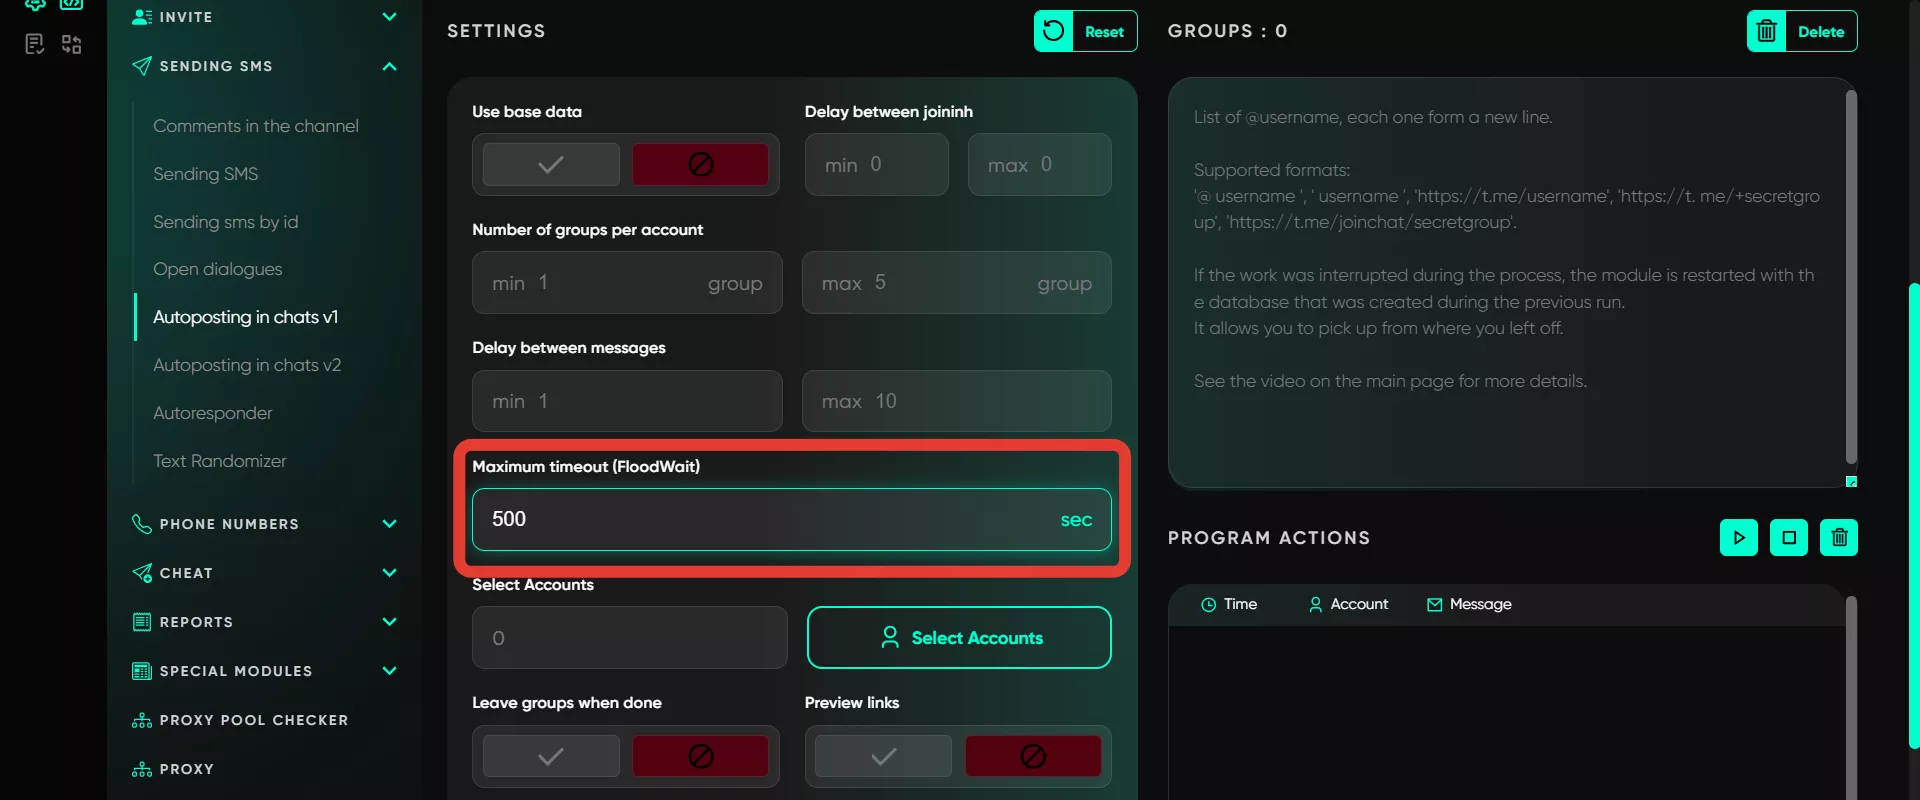This screenshot has width=1920, height=800.
Task: Click the Sending SMS paper plane icon
Action: pyautogui.click(x=142, y=66)
